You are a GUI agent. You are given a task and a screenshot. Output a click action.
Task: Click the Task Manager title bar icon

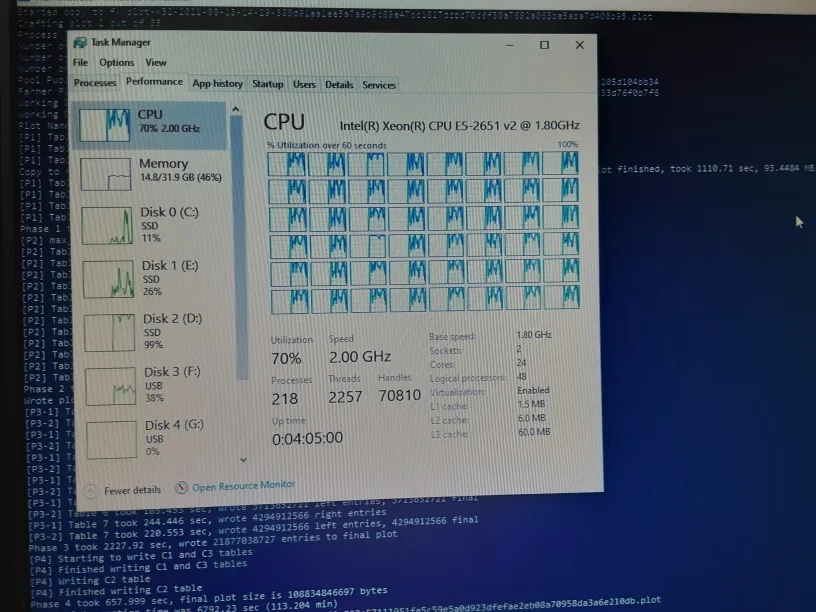click(80, 43)
